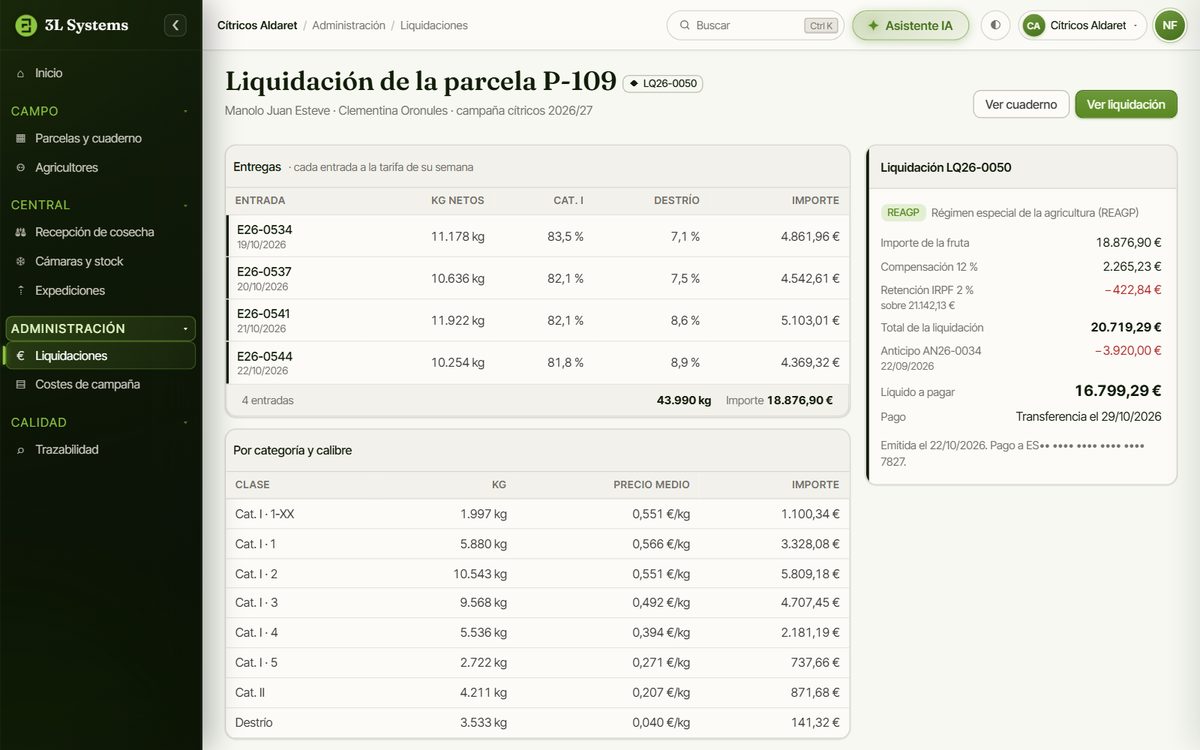Click the Ctrl K shortcut badge
This screenshot has height=750, width=1200.
coord(821,26)
